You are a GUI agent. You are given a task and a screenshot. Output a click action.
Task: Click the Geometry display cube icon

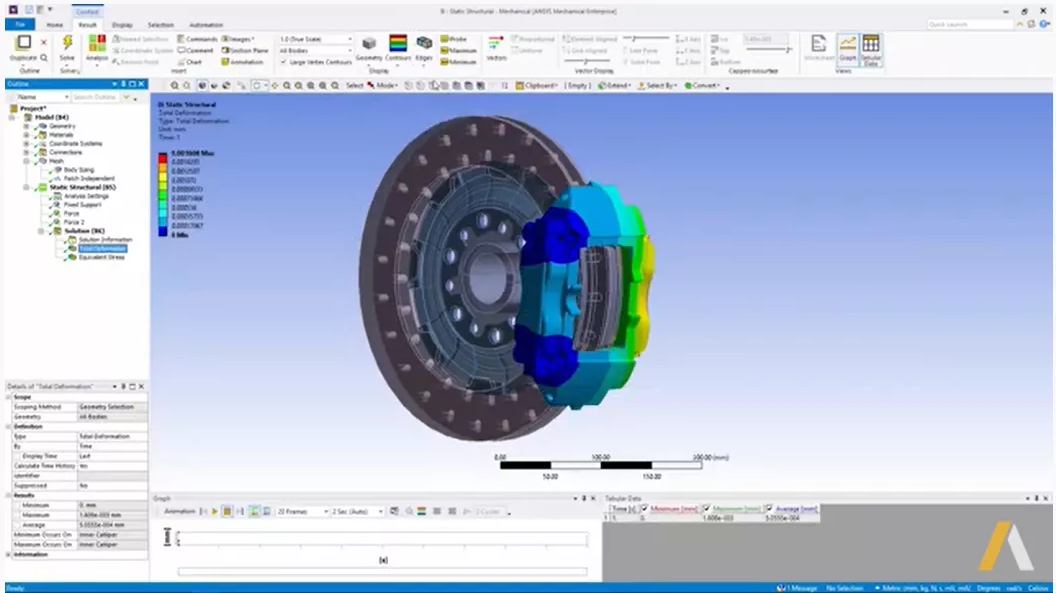tap(369, 44)
